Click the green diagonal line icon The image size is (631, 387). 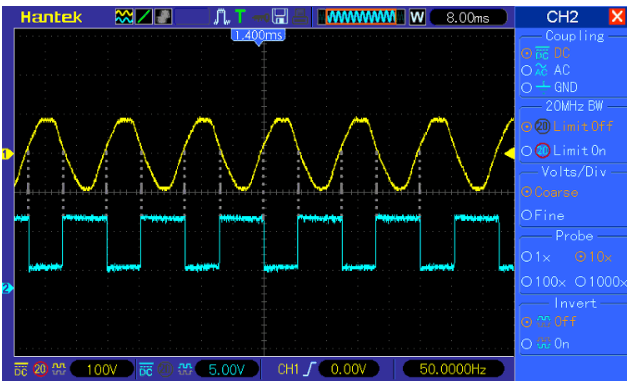click(144, 17)
